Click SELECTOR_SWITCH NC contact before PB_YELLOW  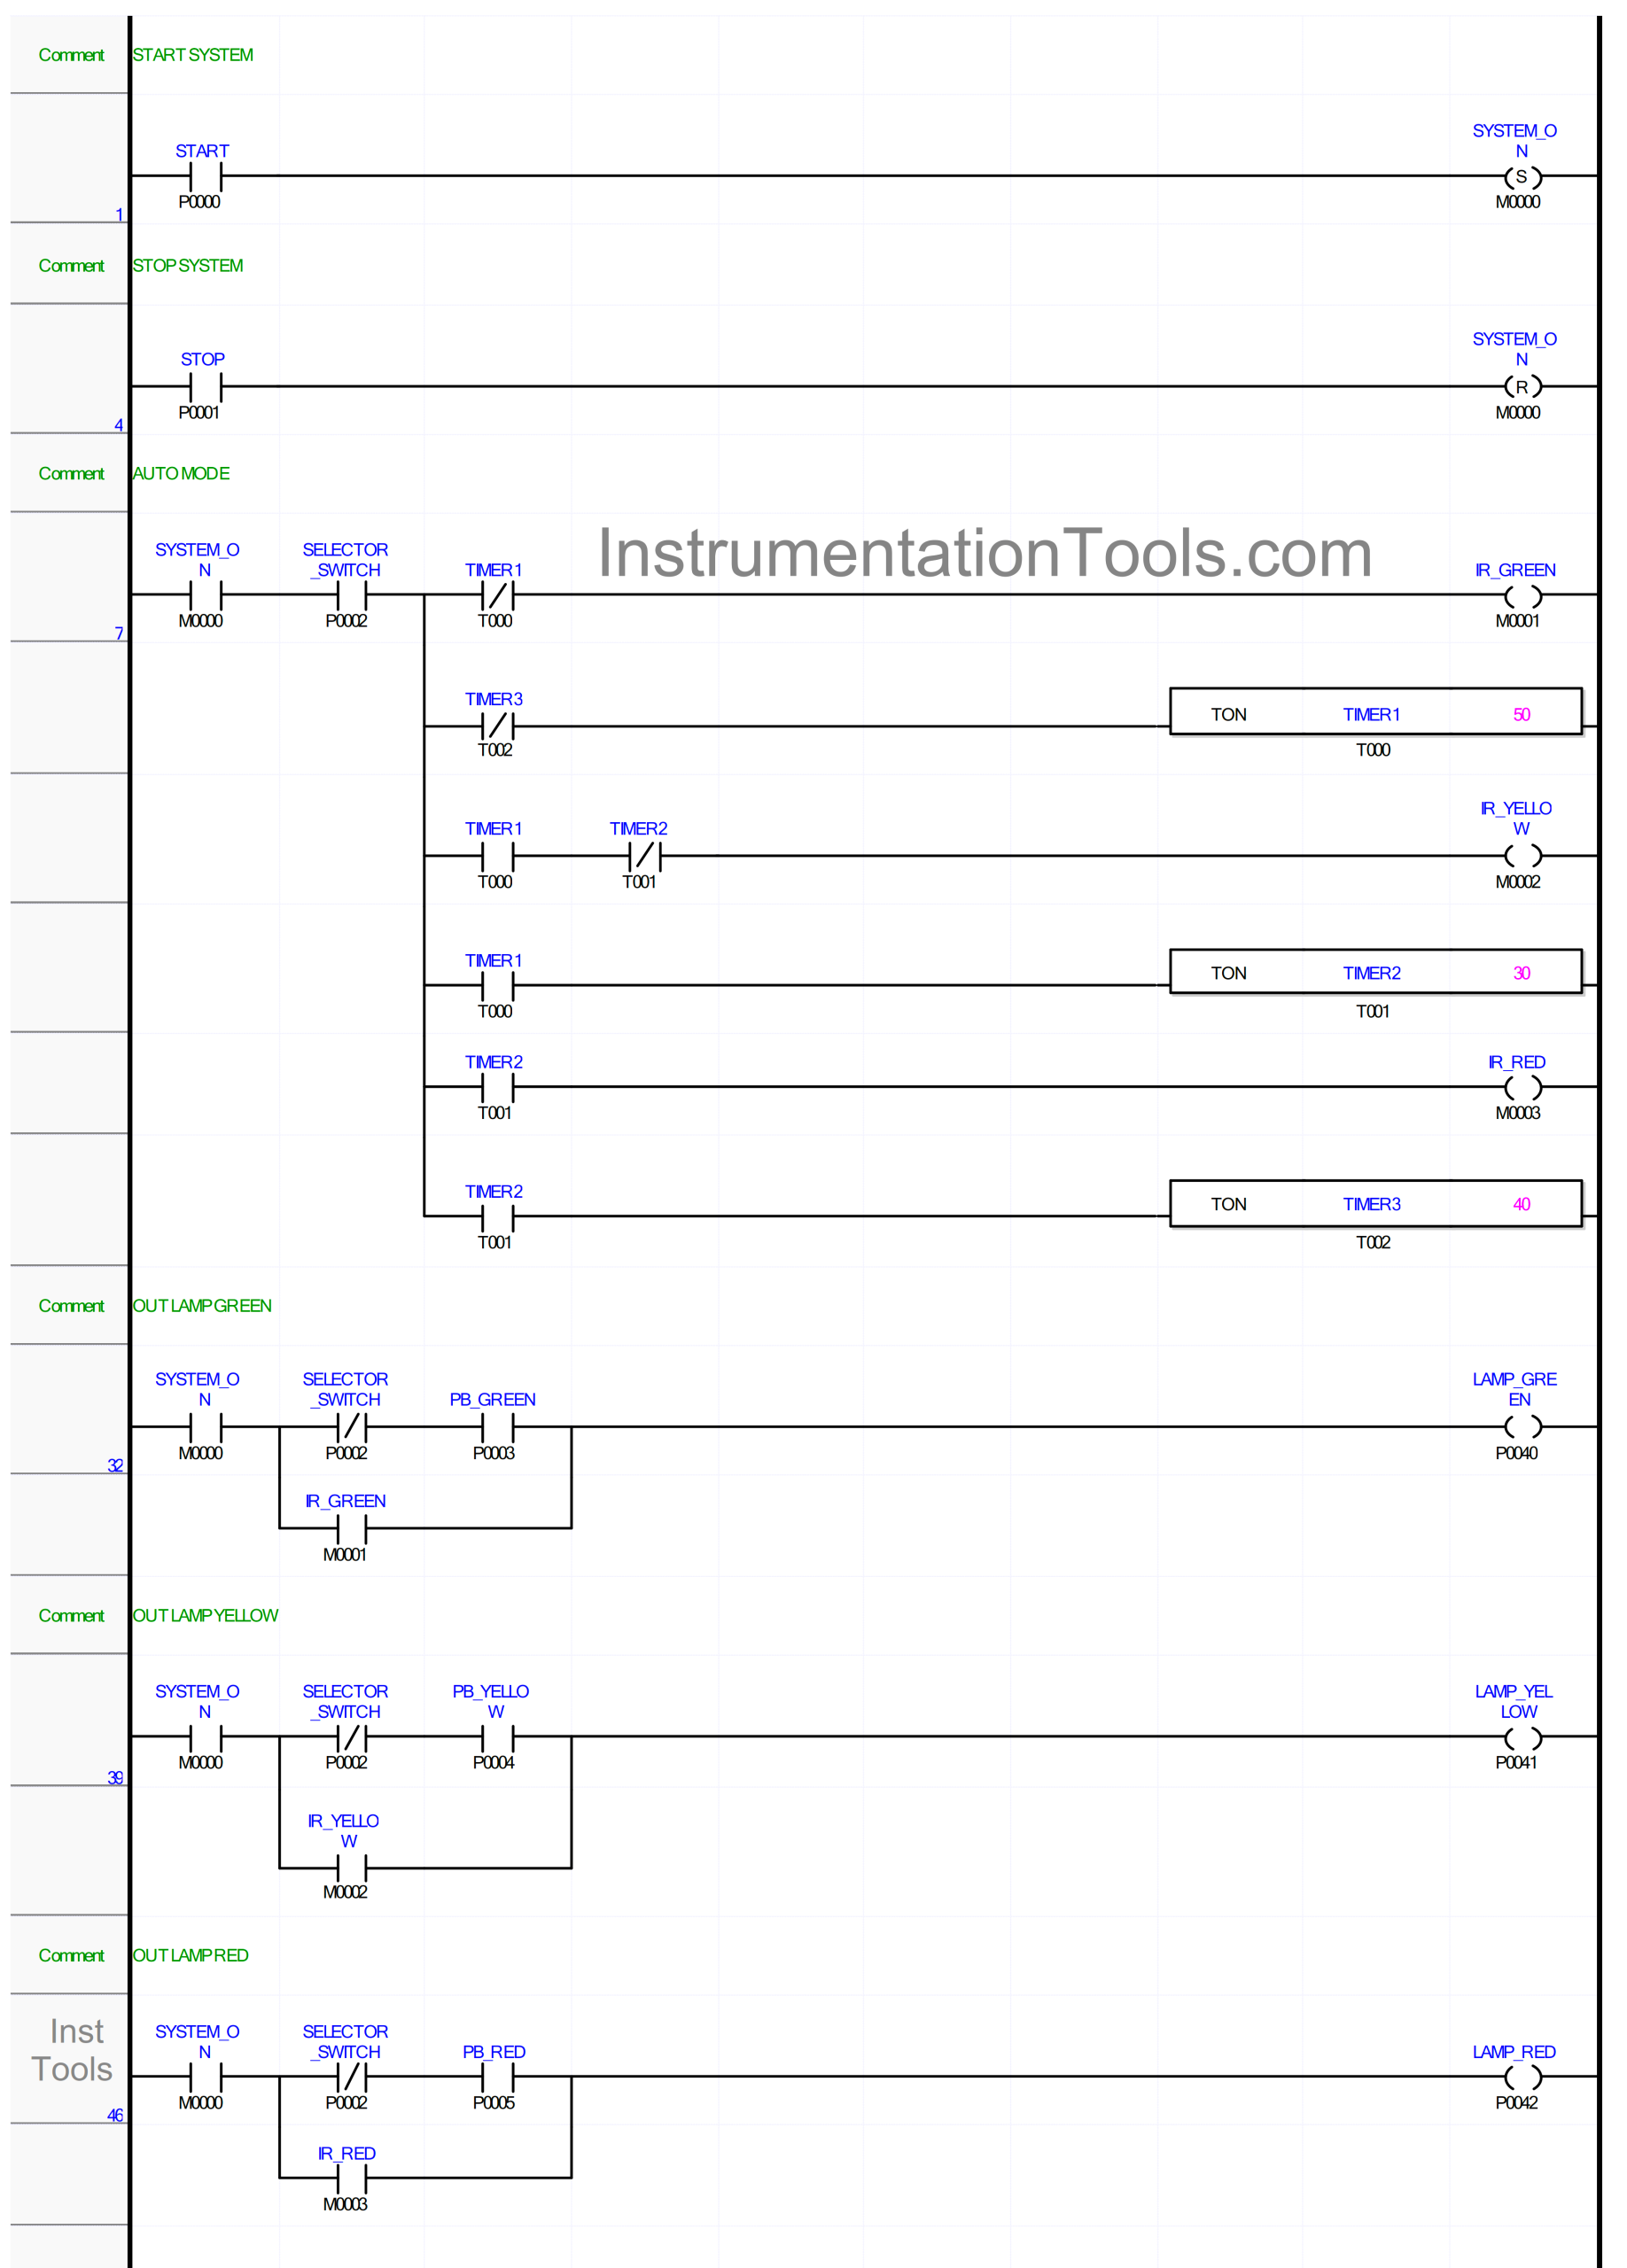click(352, 1737)
